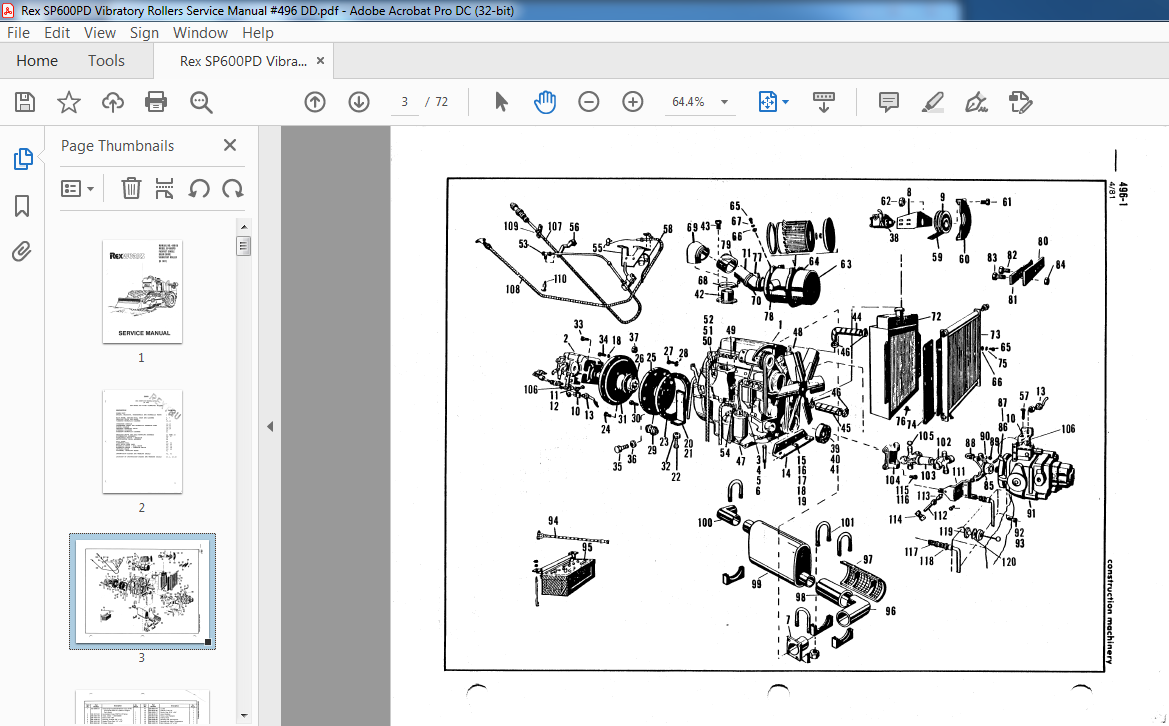Select the highlight text pen tool
The height and width of the screenshot is (726, 1169).
click(932, 102)
